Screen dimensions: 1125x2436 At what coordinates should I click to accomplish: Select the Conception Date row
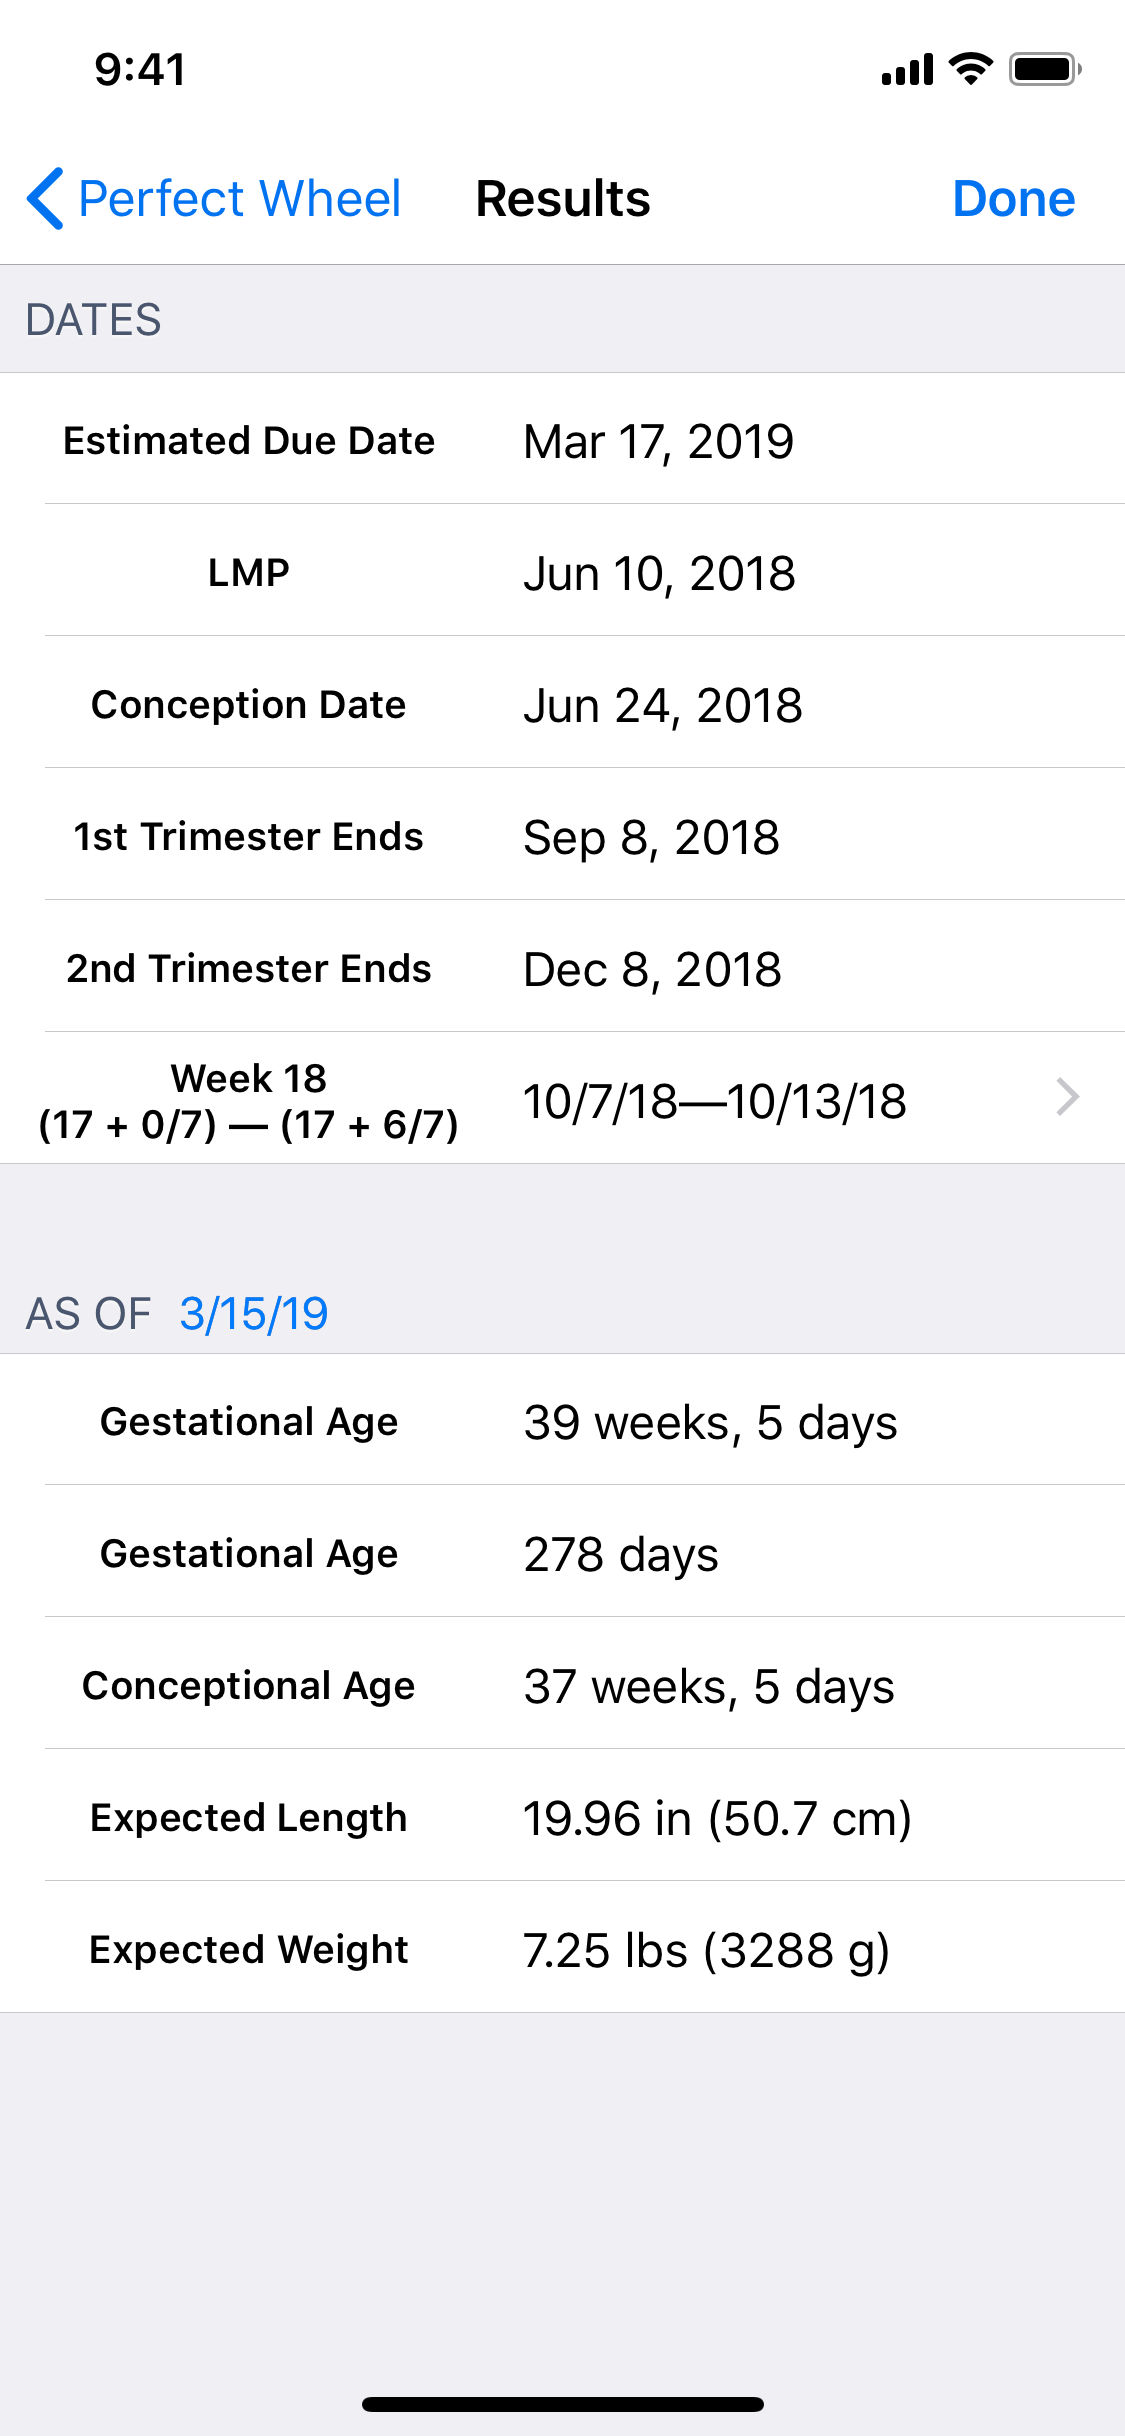coord(562,703)
